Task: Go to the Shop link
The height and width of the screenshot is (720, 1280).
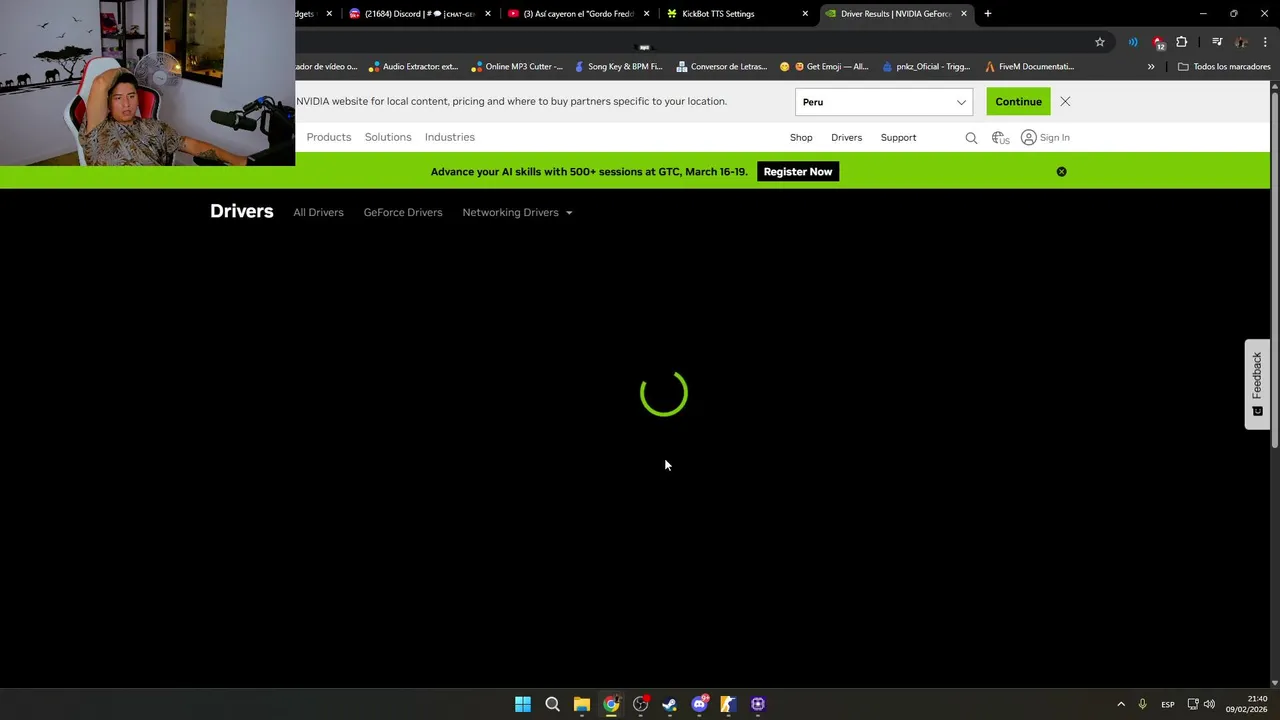Action: [x=801, y=138]
